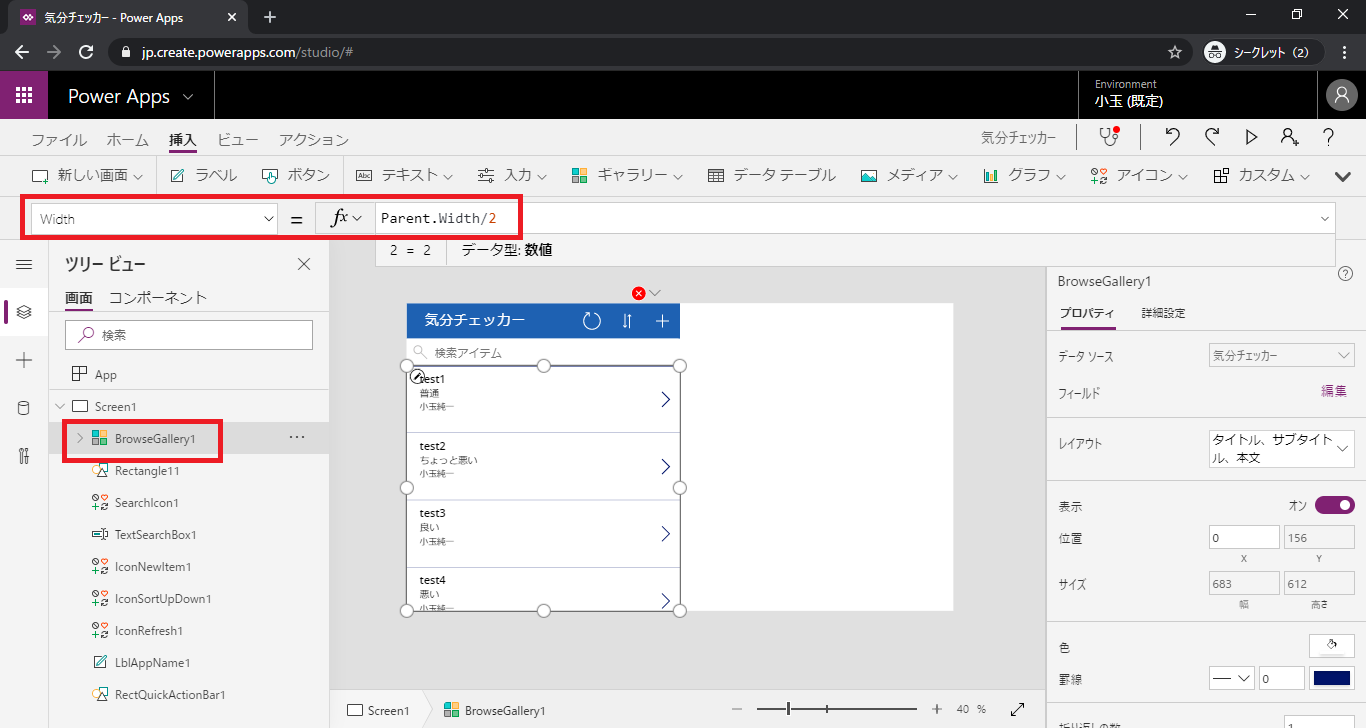Reload the browser page
Screen dimensions: 1366x728
[86, 52]
